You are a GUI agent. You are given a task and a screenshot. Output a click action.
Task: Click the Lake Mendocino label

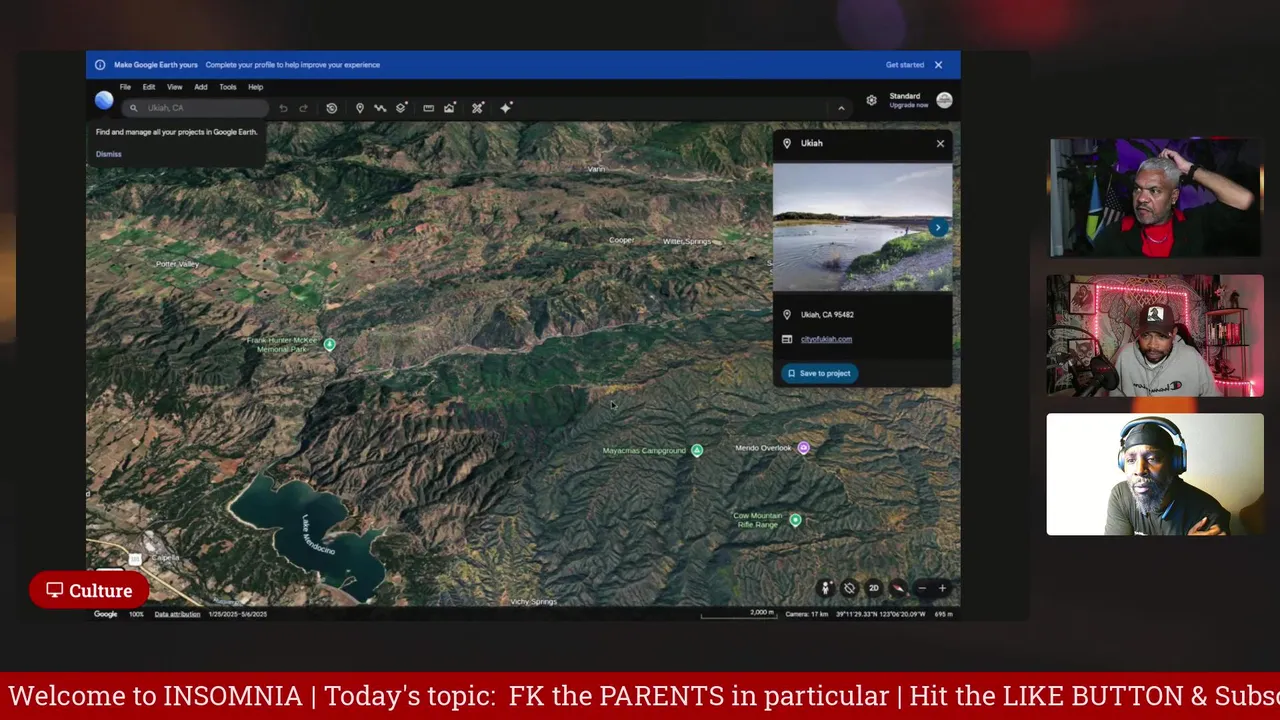point(318,535)
